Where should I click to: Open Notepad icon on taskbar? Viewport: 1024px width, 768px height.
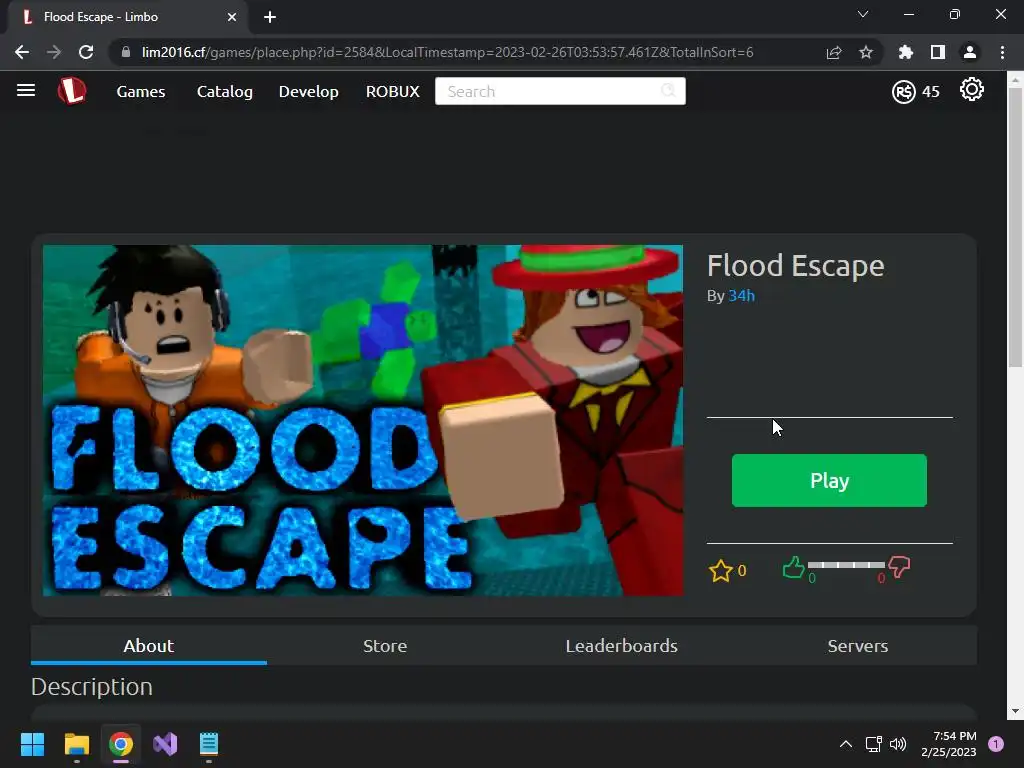coord(209,744)
